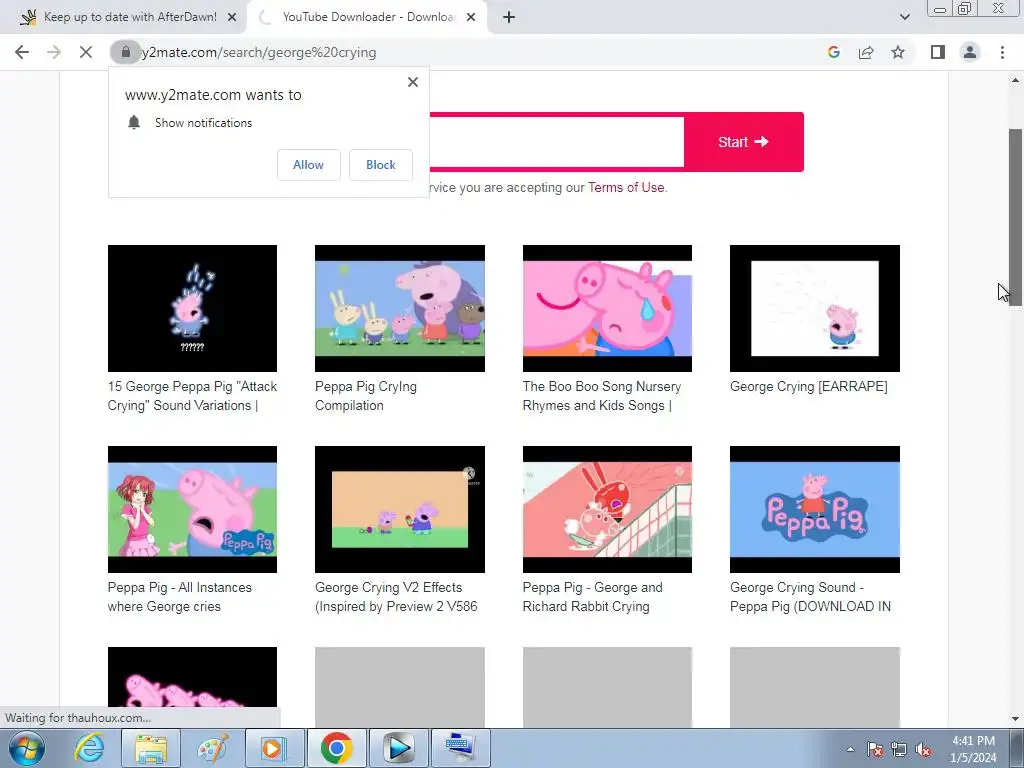
Task: Click title "George Crying [EARRAPE]"
Action: (x=808, y=387)
